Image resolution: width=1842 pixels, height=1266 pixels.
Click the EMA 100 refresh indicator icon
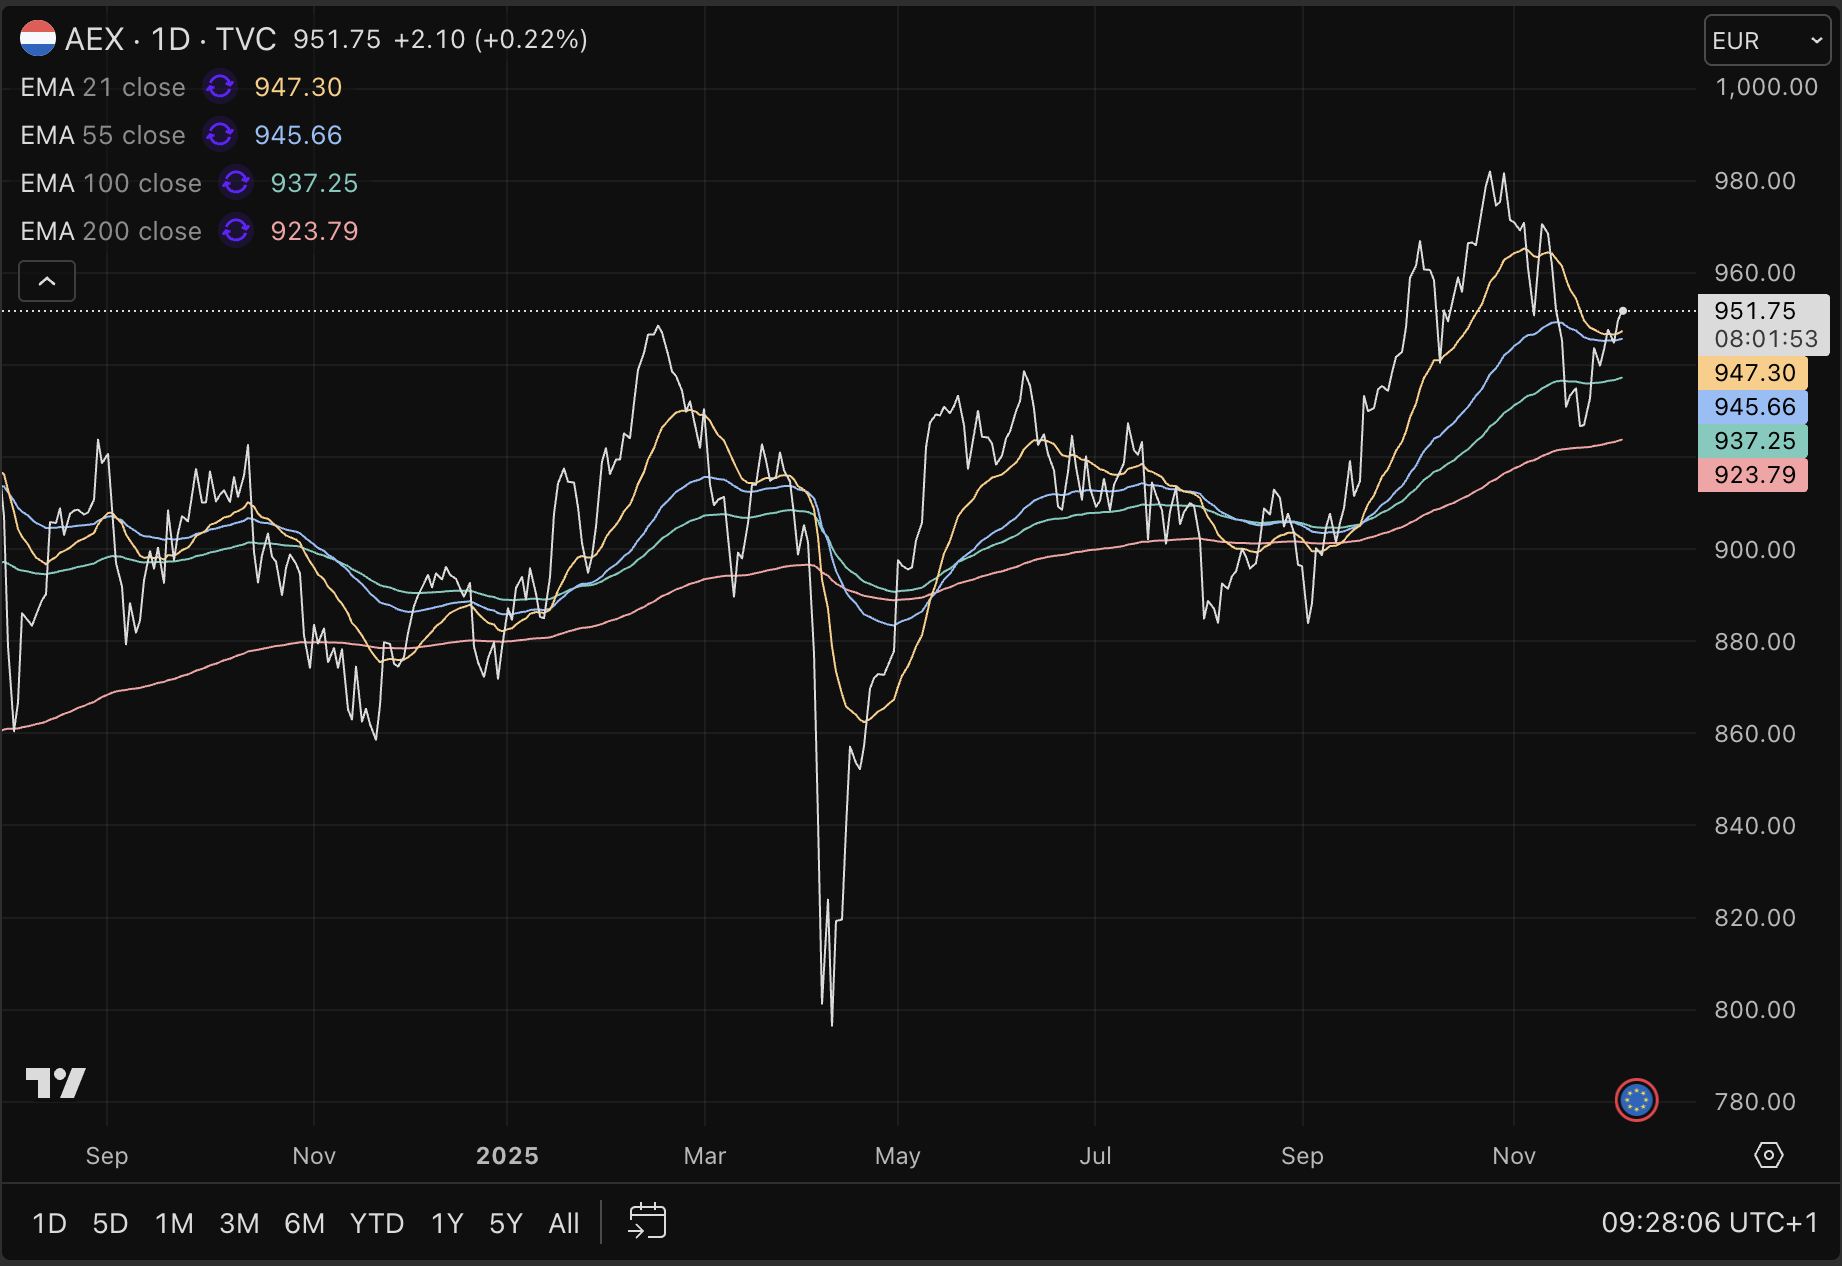pyautogui.click(x=236, y=183)
